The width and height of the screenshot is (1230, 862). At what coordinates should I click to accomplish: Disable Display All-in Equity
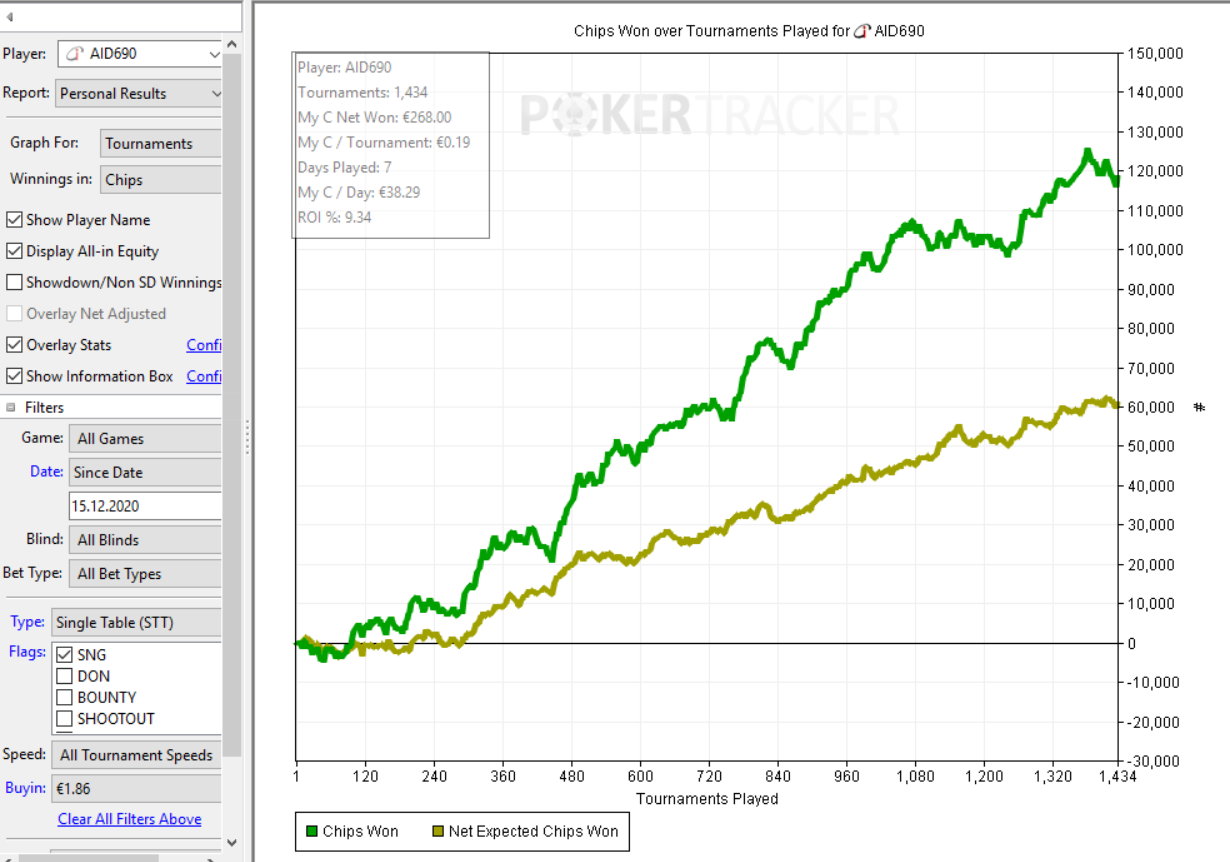point(15,251)
